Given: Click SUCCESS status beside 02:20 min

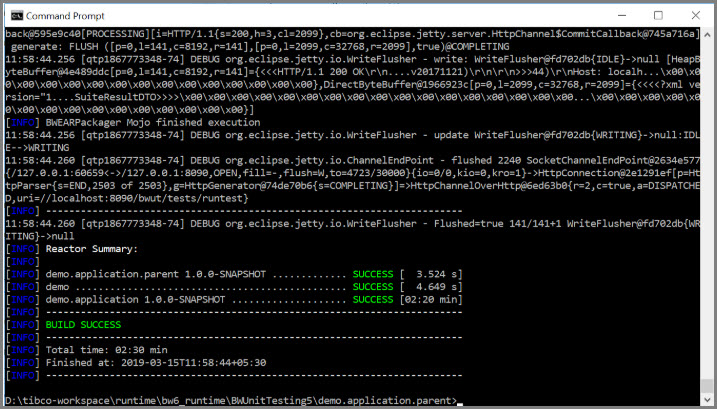Looking at the screenshot, I should [x=373, y=300].
